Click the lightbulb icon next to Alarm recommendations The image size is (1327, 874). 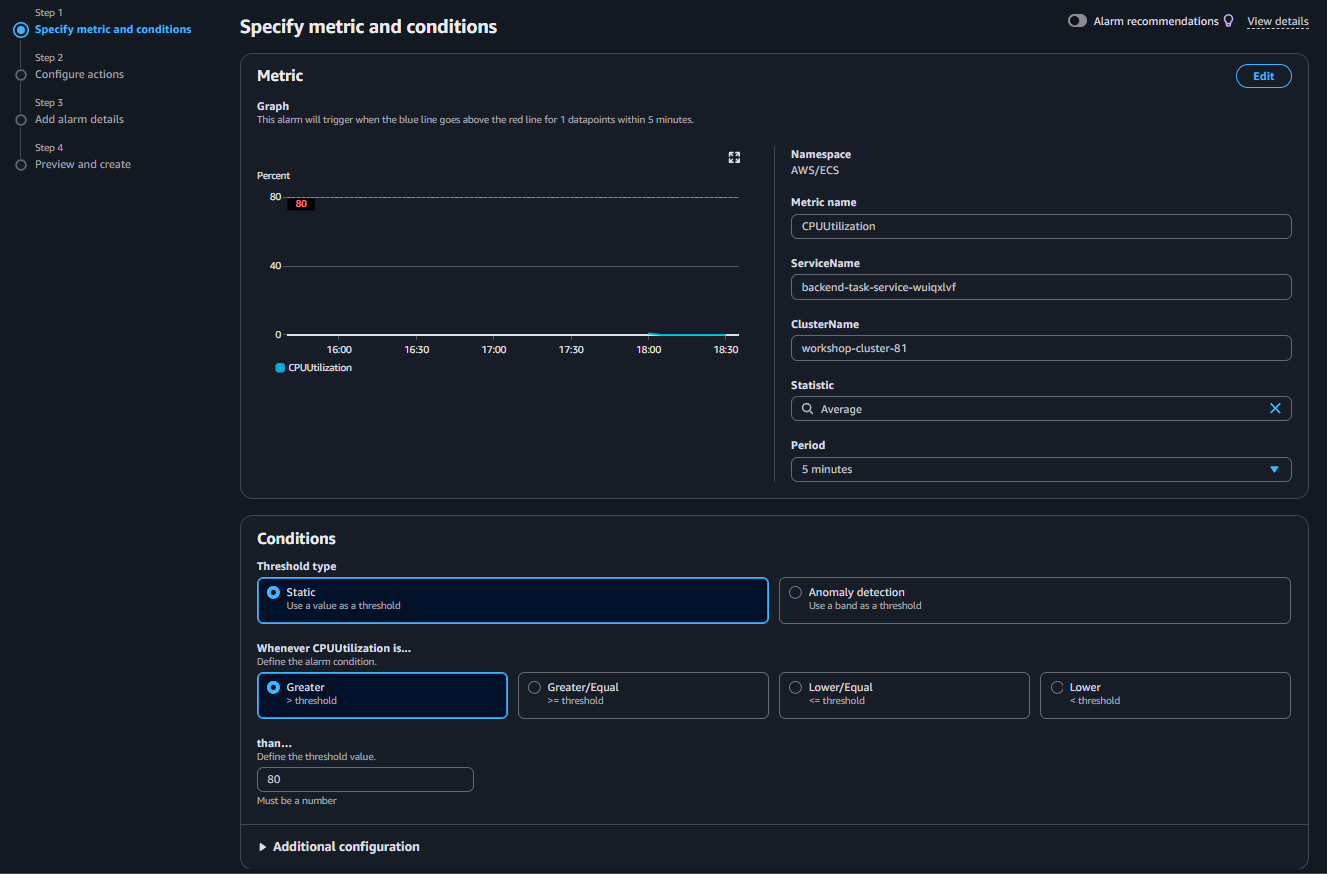1227,20
